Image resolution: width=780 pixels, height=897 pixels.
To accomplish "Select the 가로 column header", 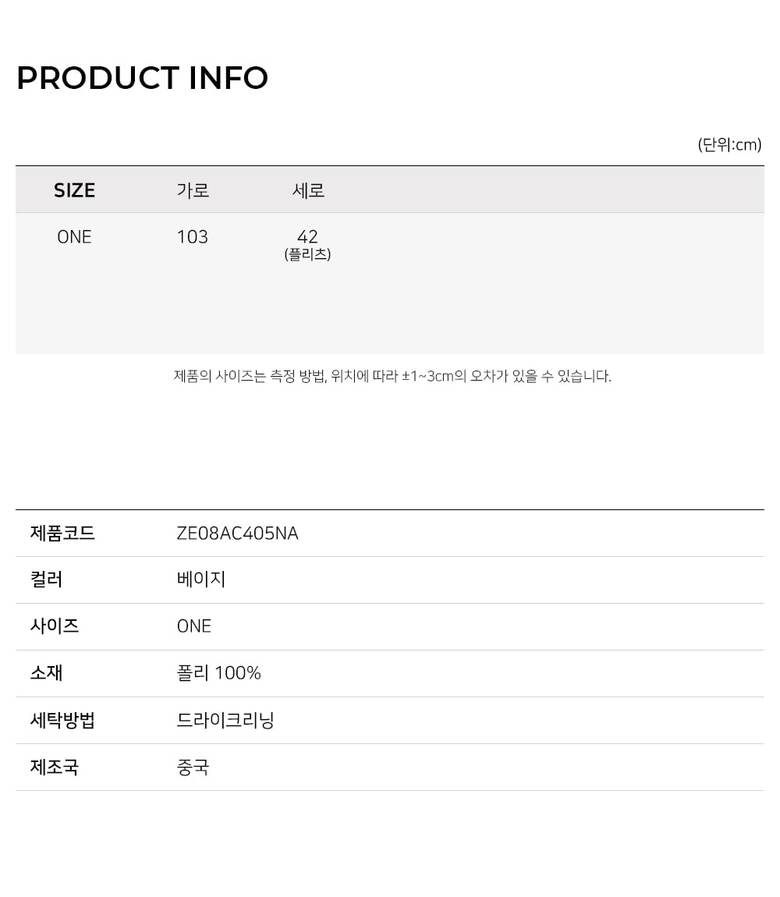I will 192,190.
